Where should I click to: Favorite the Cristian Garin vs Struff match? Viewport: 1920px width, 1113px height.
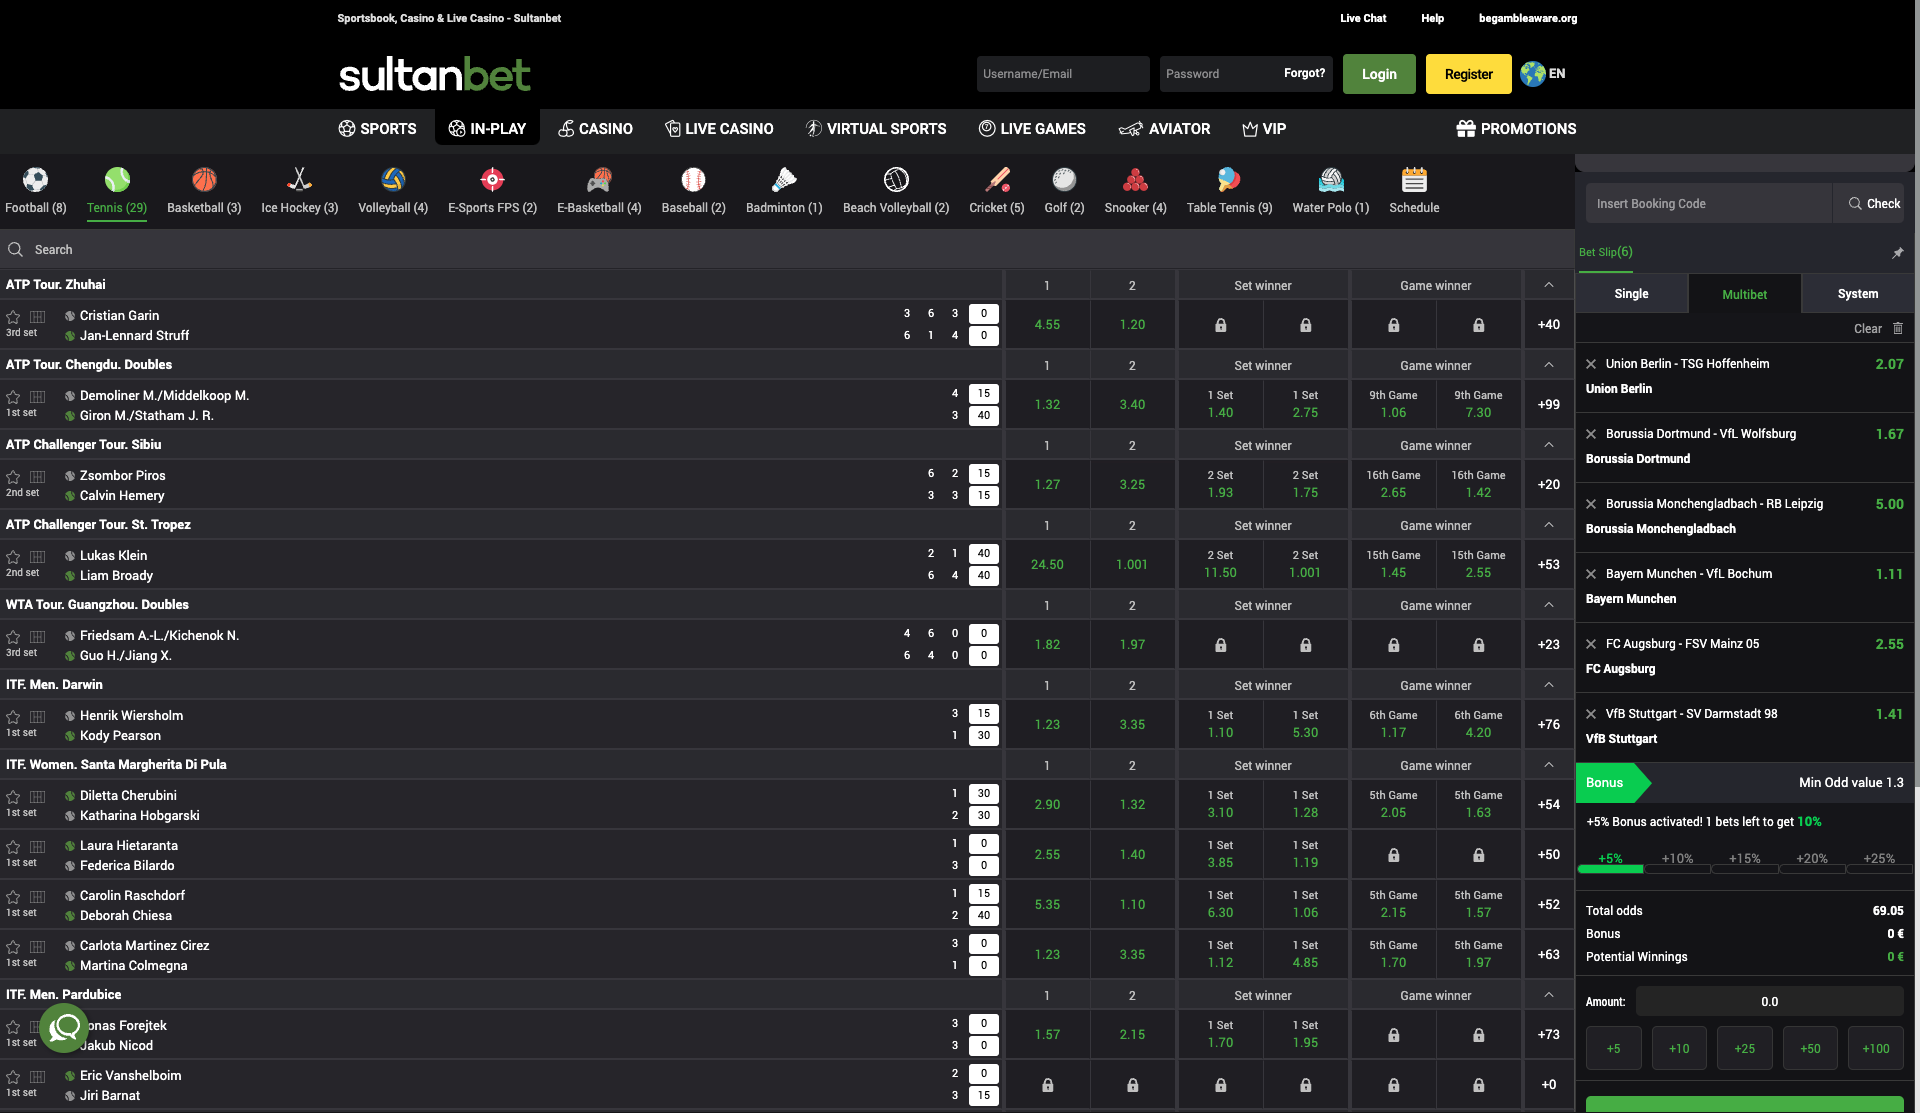click(x=13, y=317)
